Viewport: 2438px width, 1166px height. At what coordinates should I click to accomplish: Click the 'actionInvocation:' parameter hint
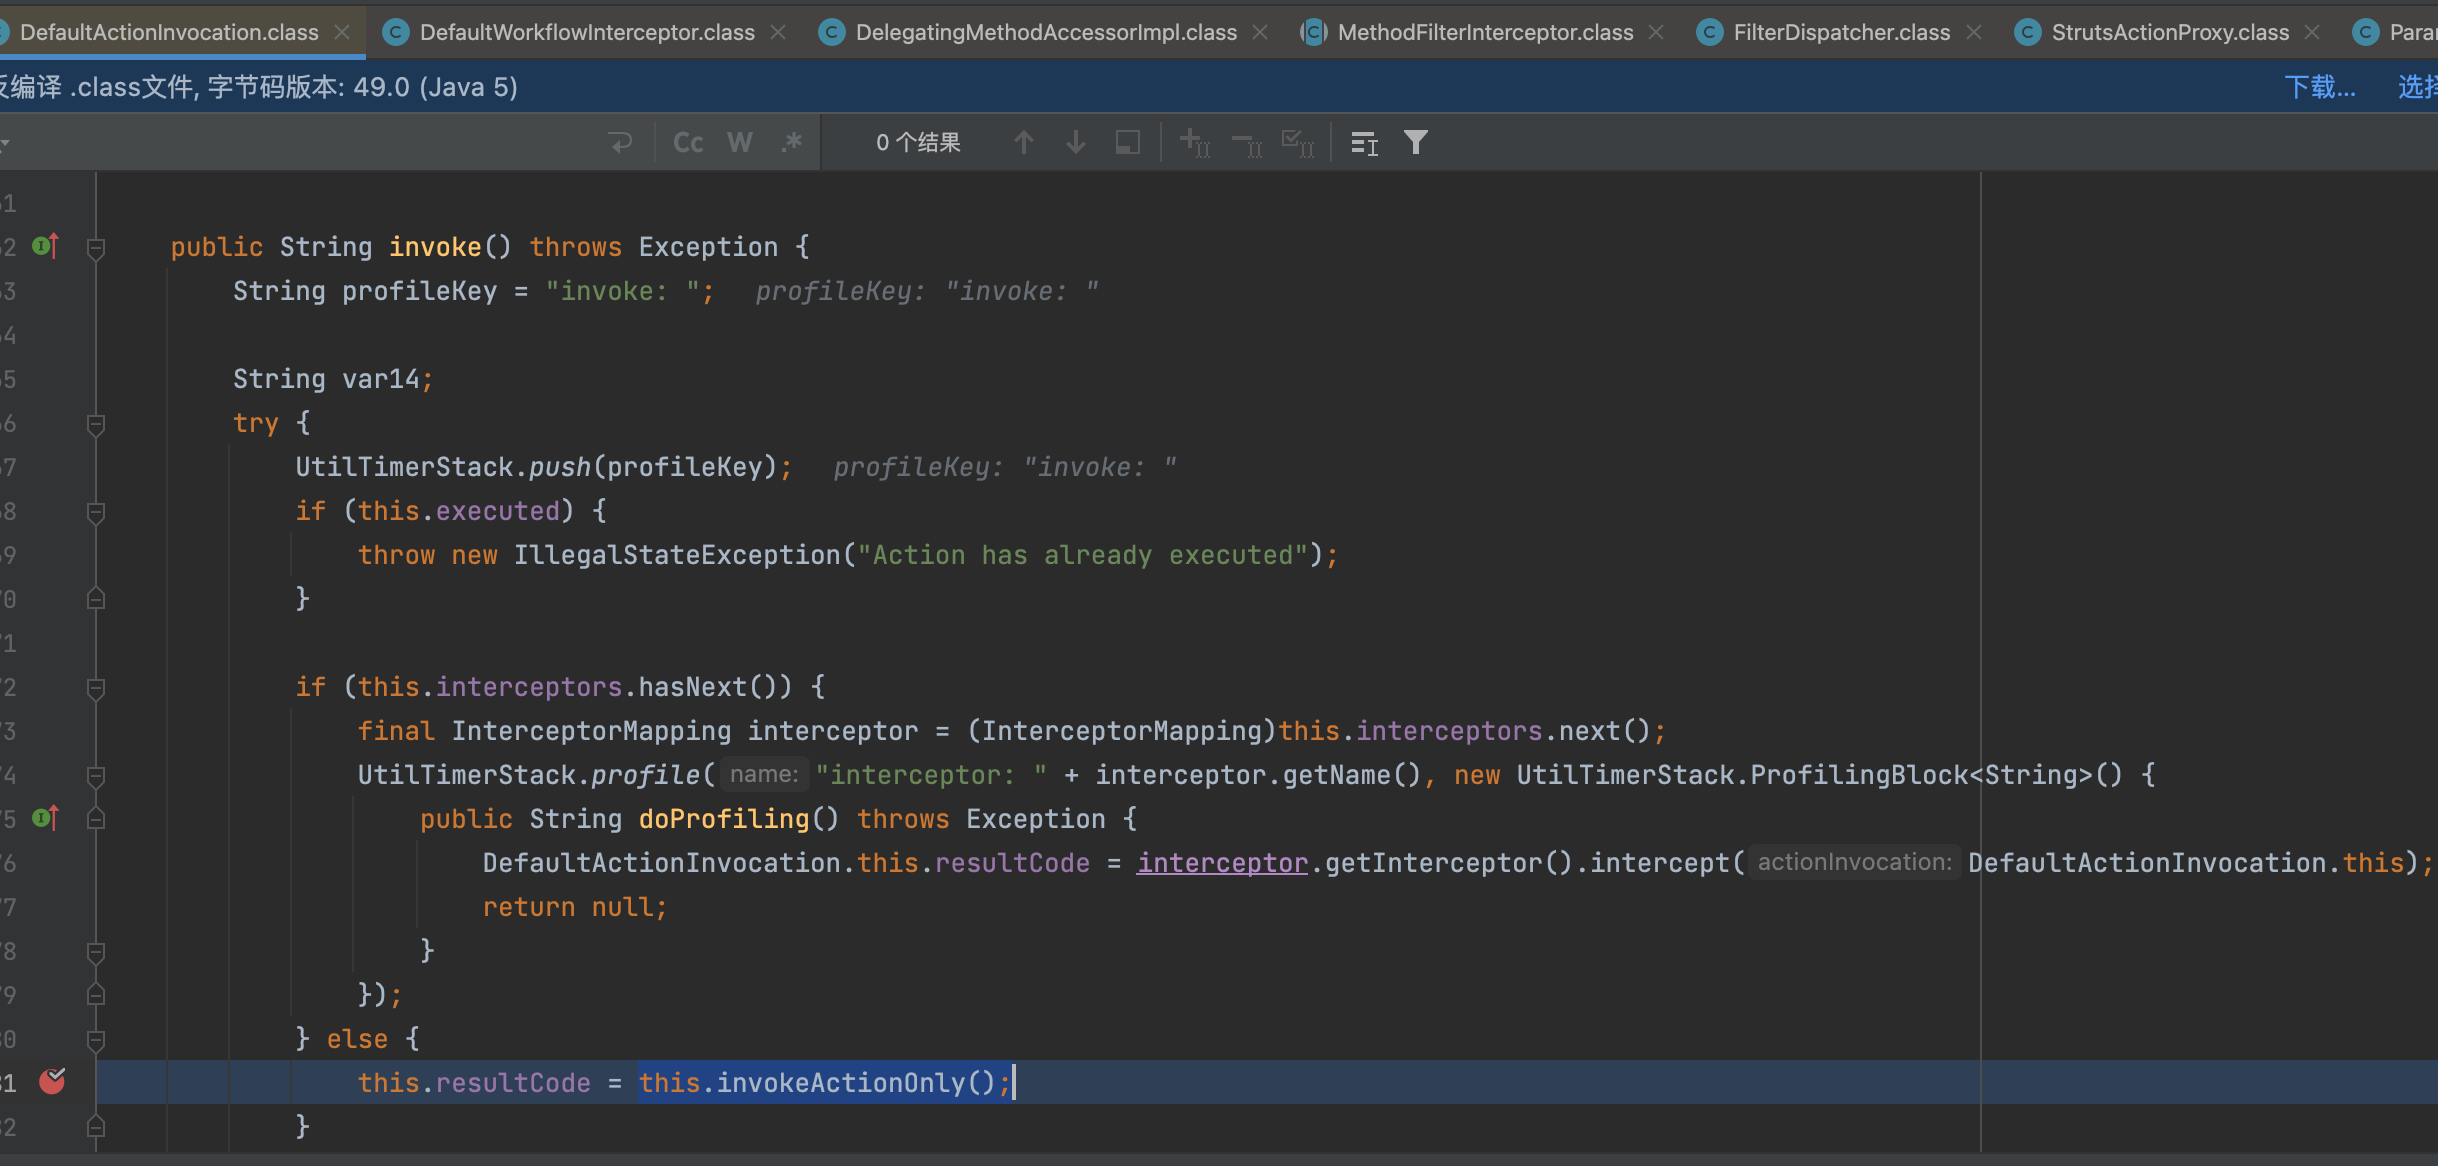coord(1855,862)
